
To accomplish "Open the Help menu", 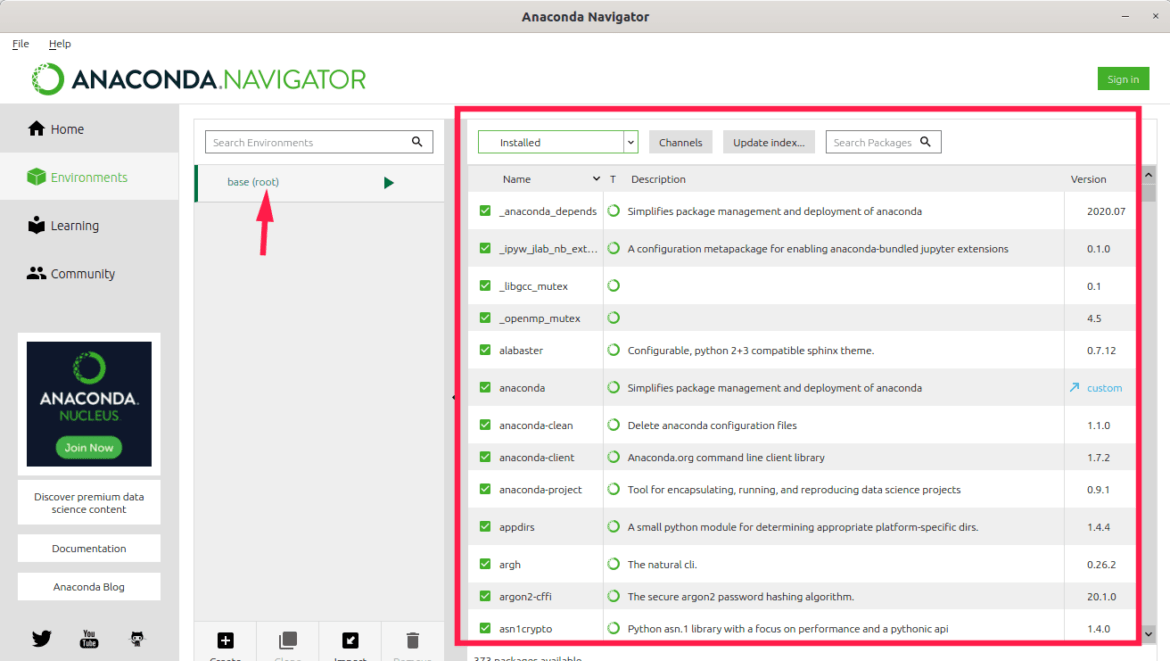I will [x=60, y=43].
